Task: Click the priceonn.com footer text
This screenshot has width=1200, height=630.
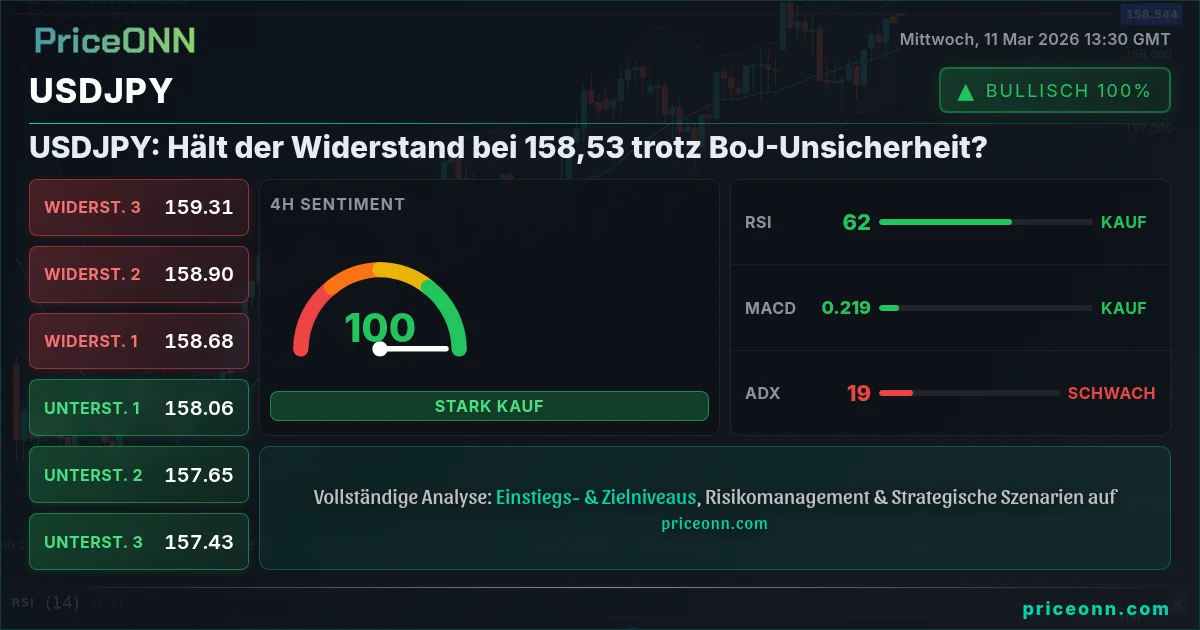Action: tap(1096, 608)
